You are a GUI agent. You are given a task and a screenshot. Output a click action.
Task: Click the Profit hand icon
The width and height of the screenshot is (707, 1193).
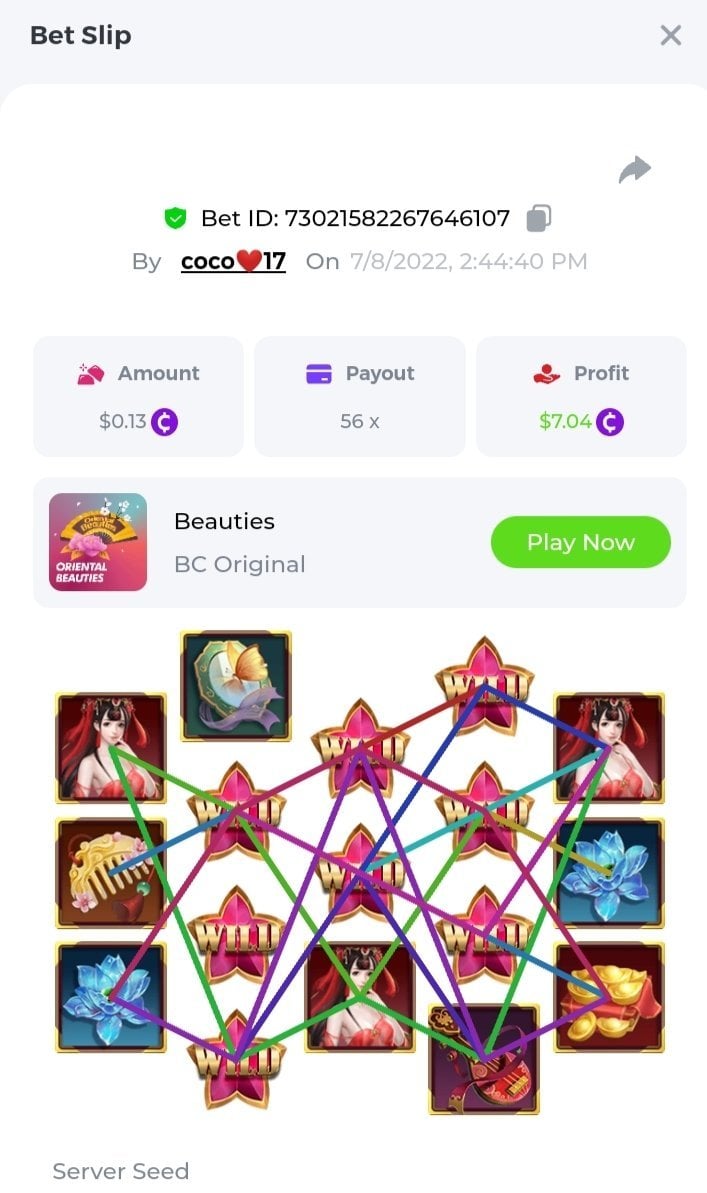tap(546, 374)
